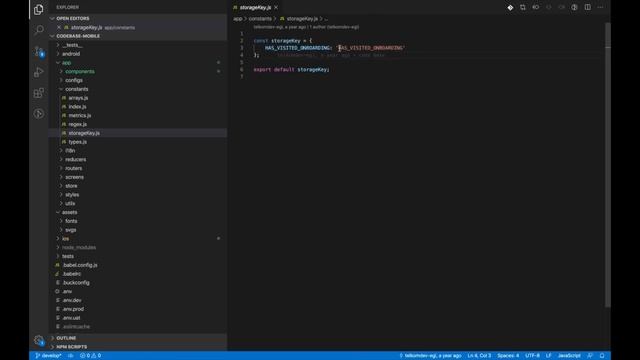Open regex.js in the file tree

138,124
